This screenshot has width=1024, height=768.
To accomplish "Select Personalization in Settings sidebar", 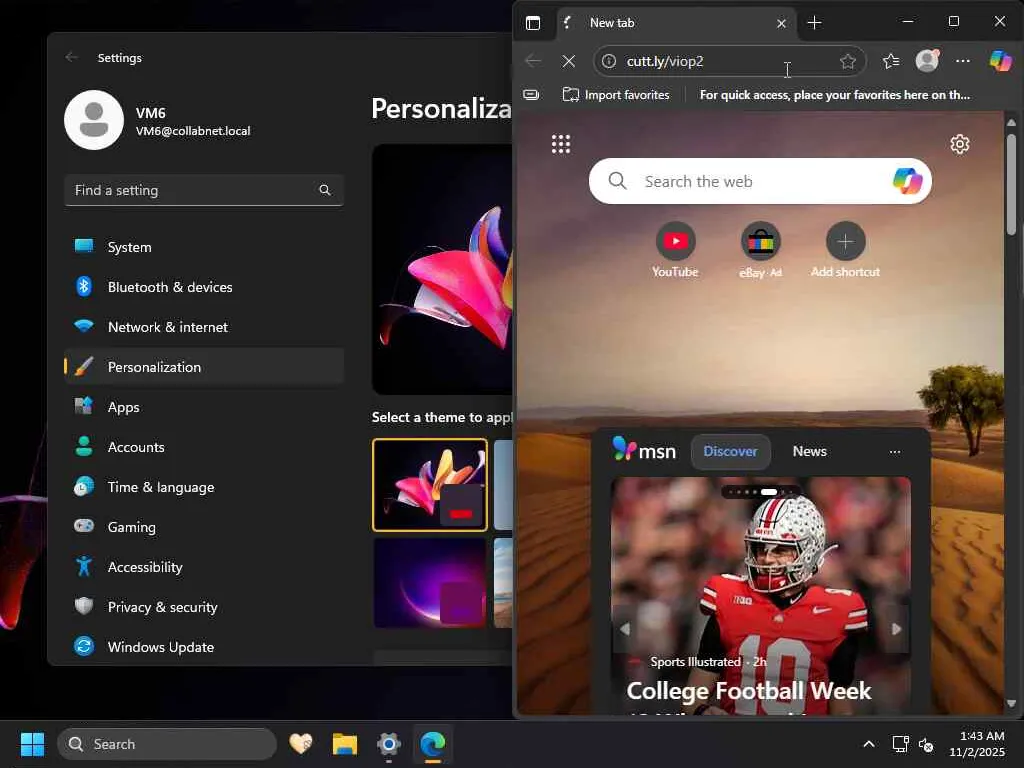I will (204, 366).
